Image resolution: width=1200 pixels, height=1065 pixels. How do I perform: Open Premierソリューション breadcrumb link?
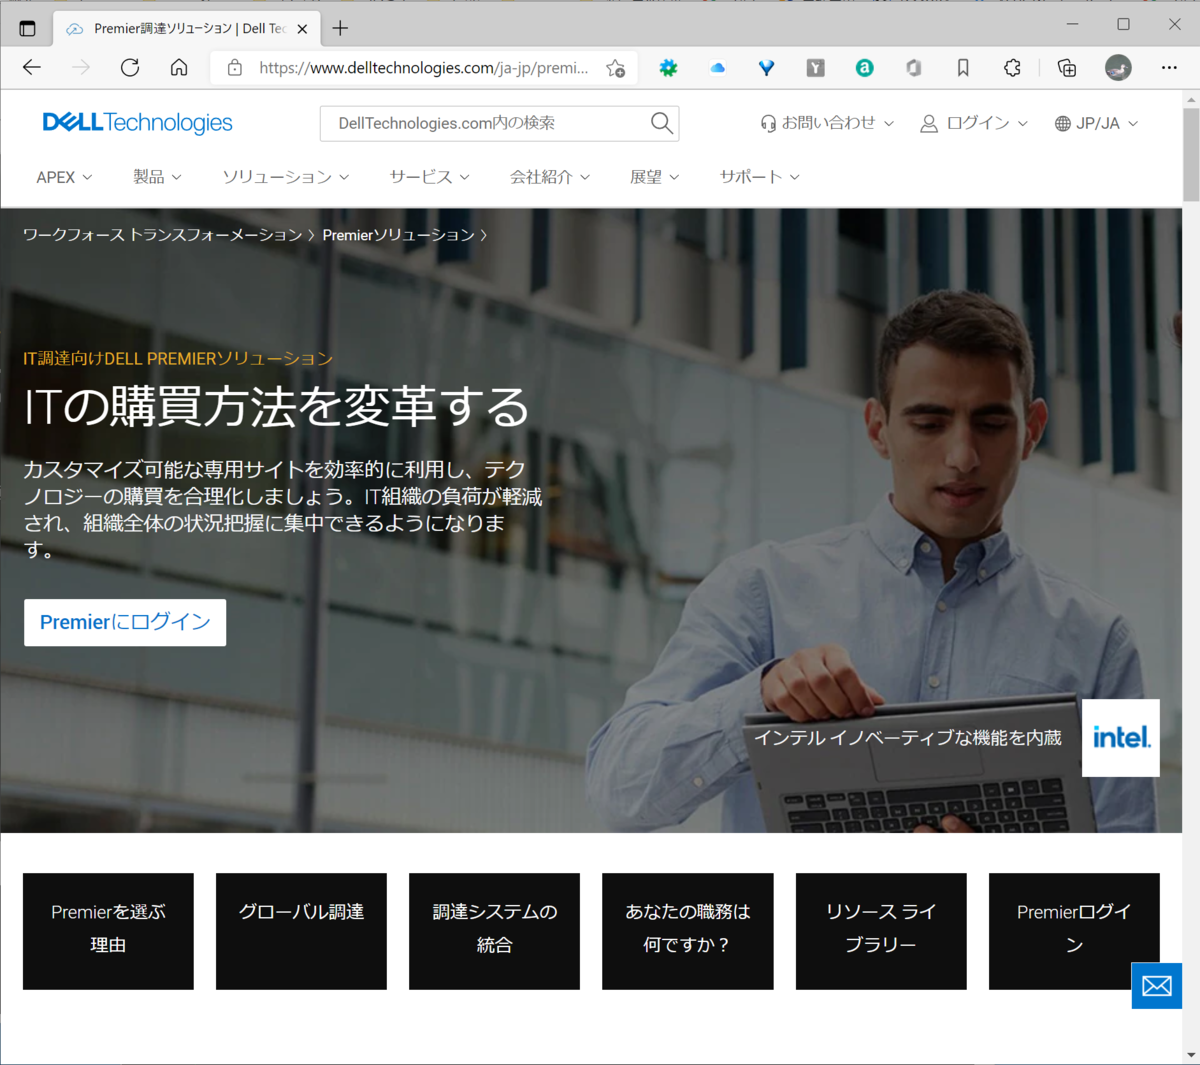click(x=398, y=235)
